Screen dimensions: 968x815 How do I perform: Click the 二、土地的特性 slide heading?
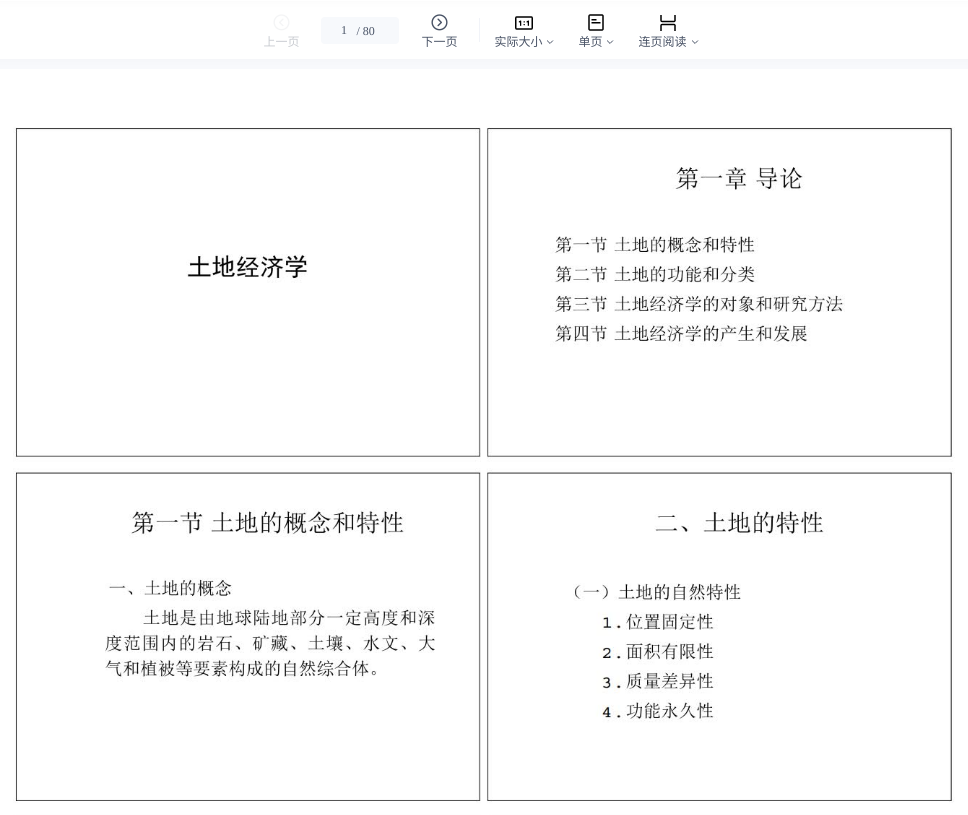739,523
